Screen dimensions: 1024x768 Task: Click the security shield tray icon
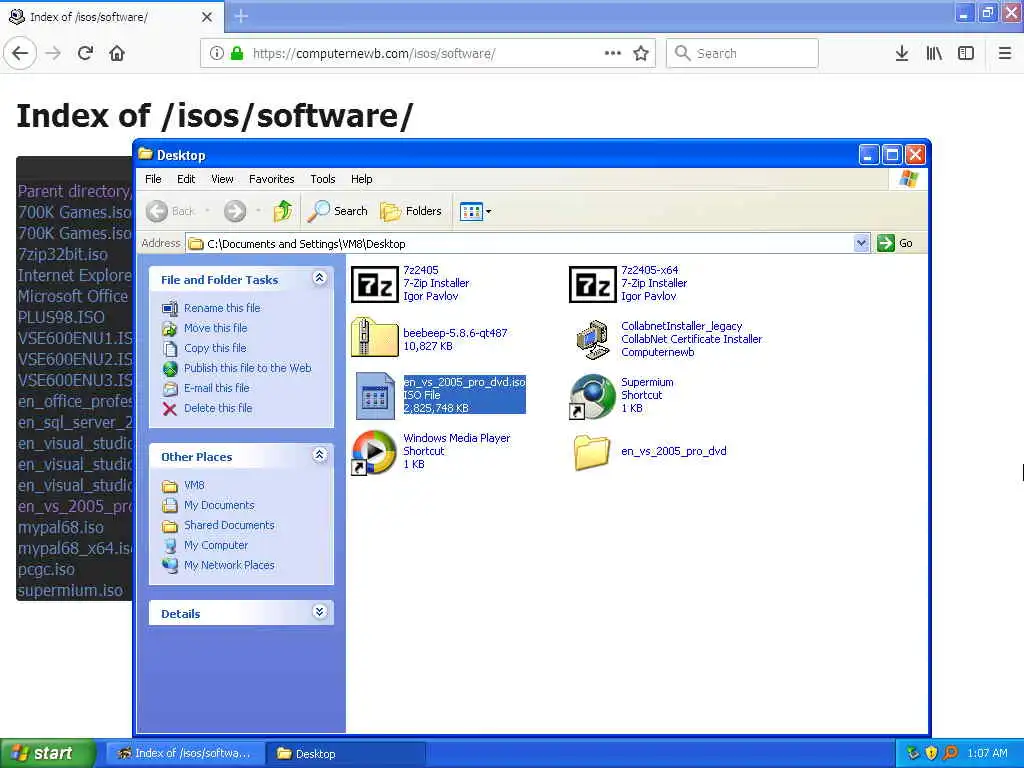931,754
